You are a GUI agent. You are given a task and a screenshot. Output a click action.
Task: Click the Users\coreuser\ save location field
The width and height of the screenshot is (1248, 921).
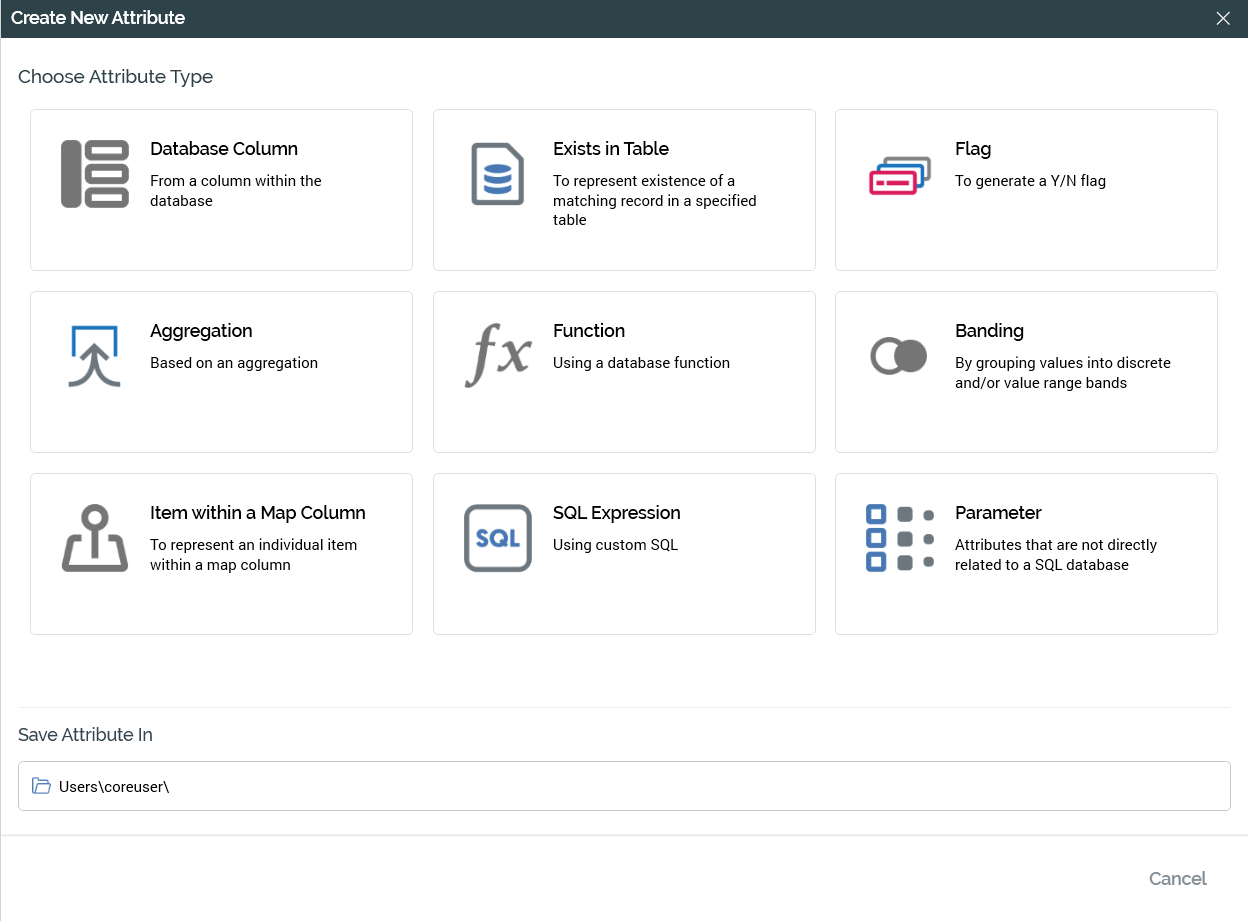pos(624,786)
